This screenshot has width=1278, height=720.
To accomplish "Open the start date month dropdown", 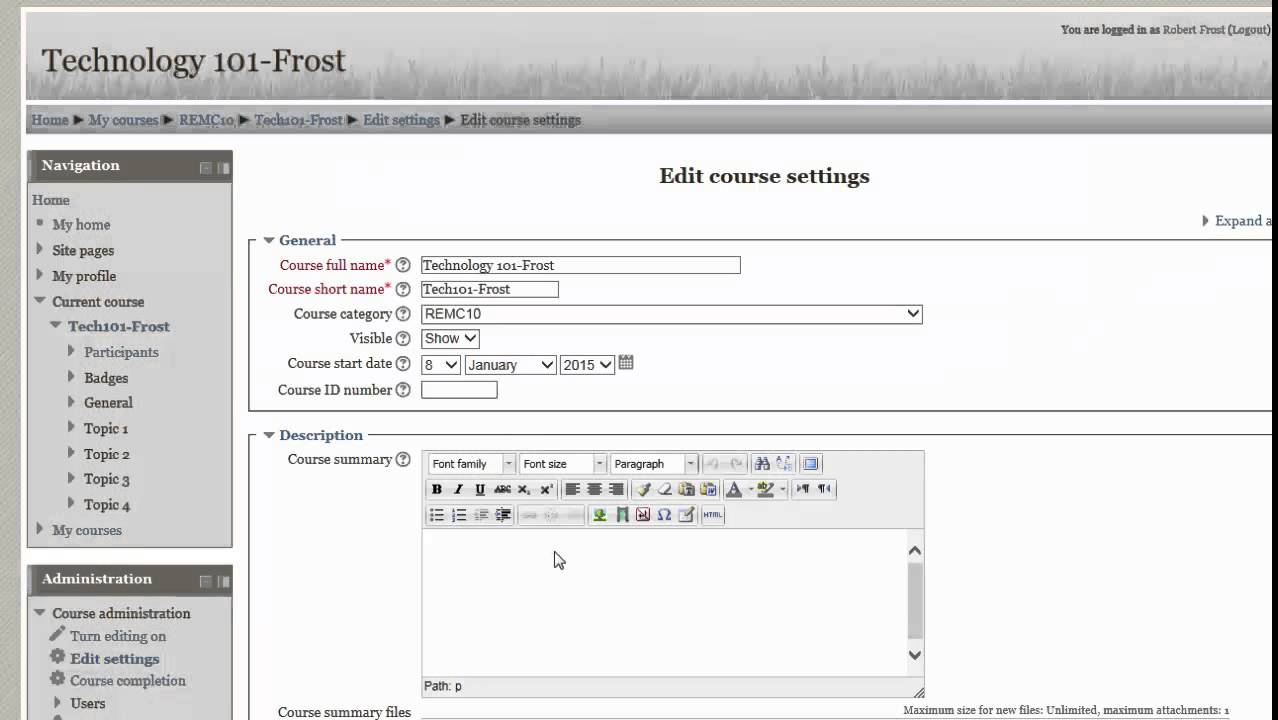I will (x=510, y=365).
